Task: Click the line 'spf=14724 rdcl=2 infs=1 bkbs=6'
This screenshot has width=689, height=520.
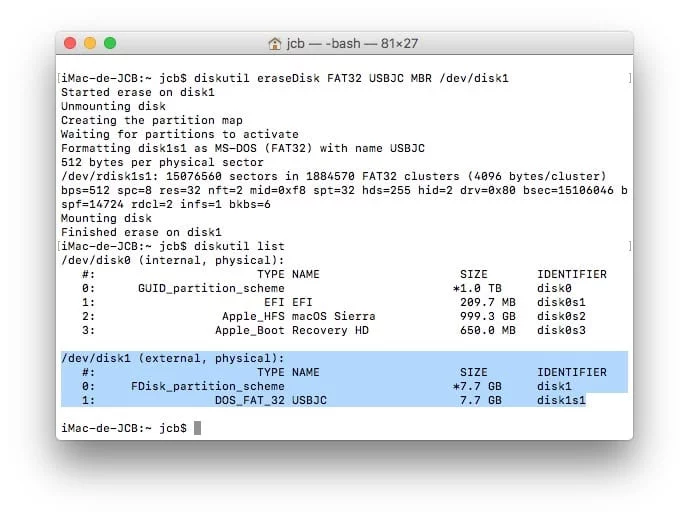Action: coord(166,204)
